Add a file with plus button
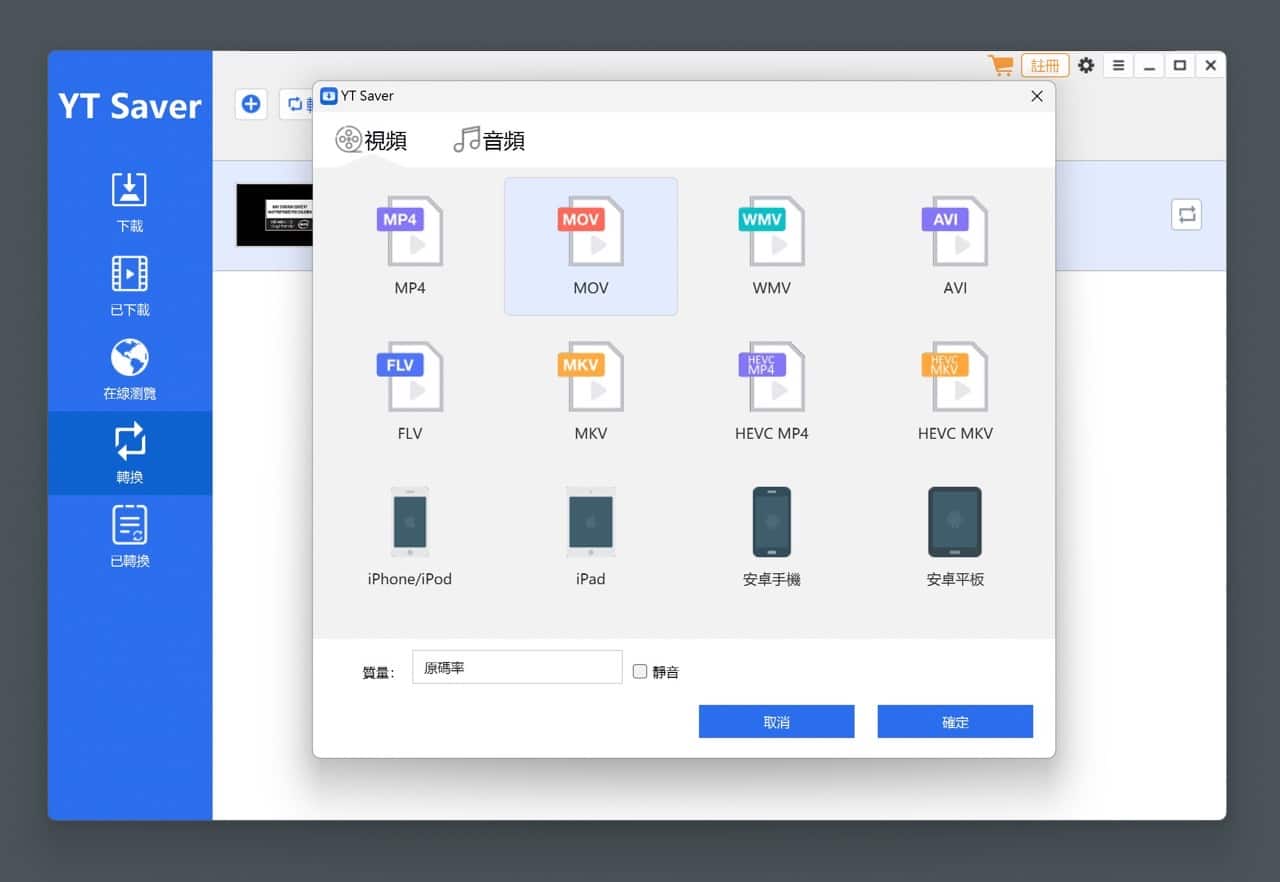Screen dimensions: 1280x882 pyautogui.click(x=251, y=104)
